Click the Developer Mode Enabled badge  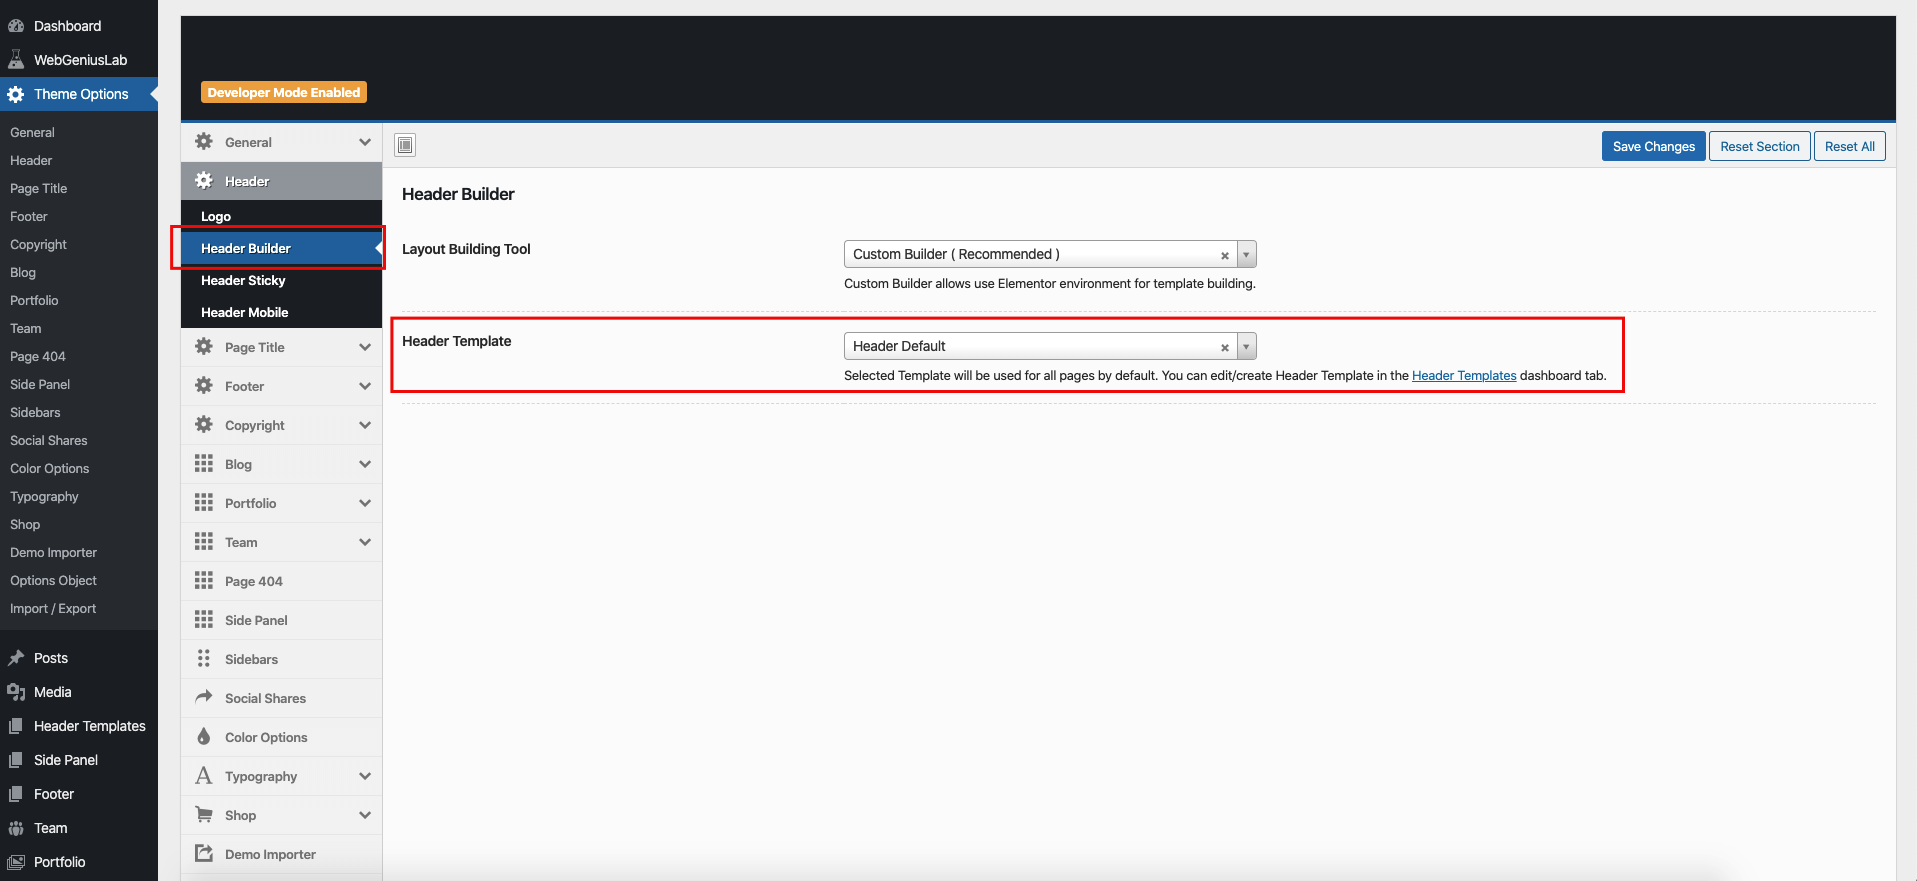pyautogui.click(x=284, y=92)
